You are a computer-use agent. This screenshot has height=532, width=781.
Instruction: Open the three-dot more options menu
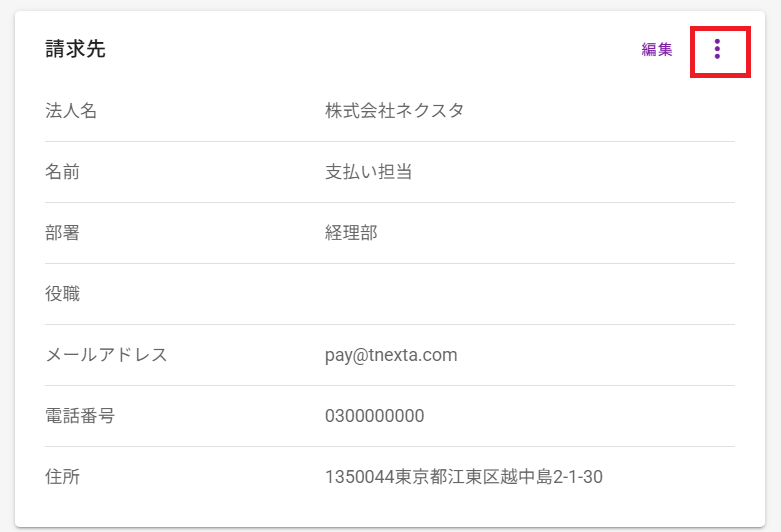click(x=717, y=49)
